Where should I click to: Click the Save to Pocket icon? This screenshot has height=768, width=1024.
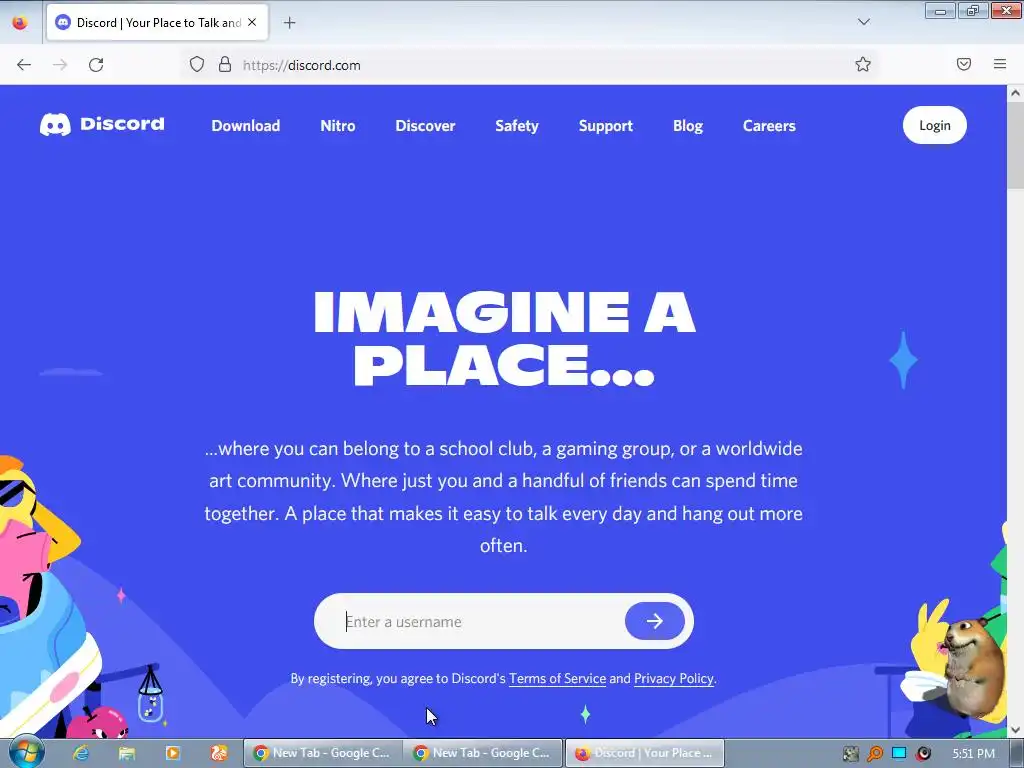(x=963, y=64)
